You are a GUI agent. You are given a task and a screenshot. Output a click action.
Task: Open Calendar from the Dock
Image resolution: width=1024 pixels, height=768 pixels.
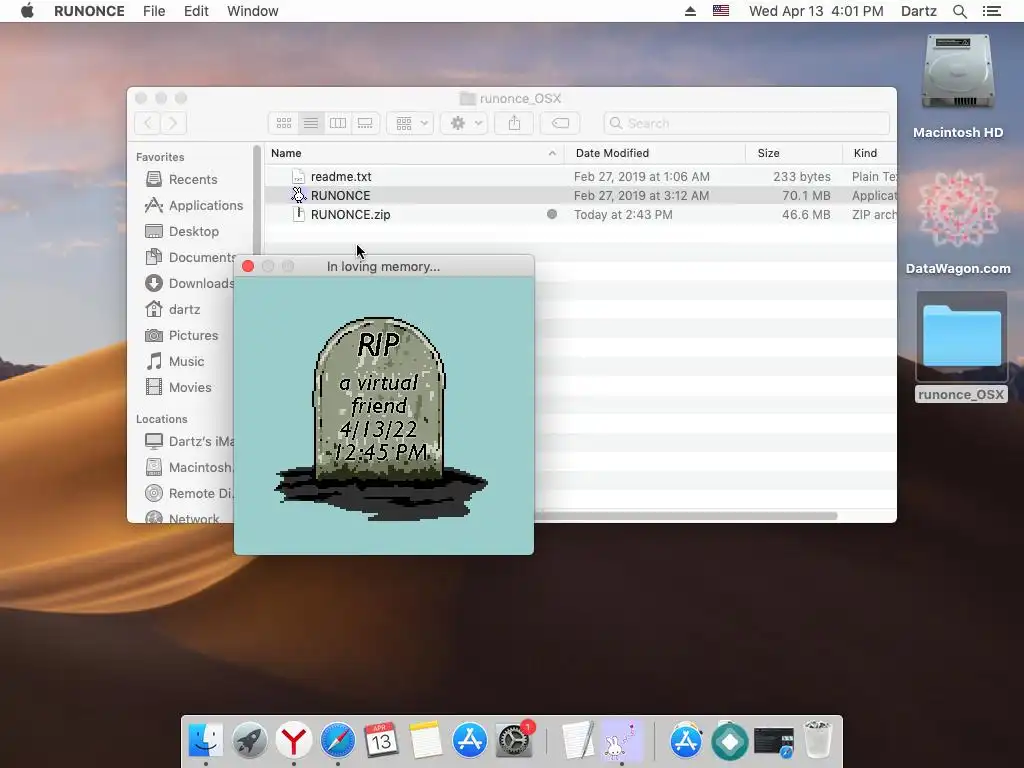pyautogui.click(x=381, y=741)
